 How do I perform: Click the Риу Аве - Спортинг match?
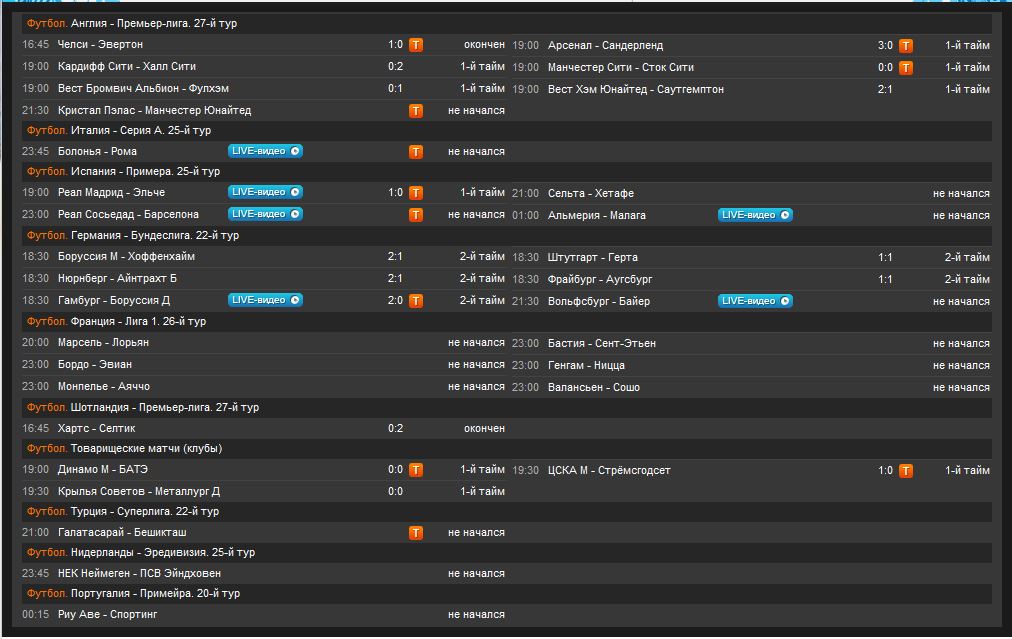(108, 614)
